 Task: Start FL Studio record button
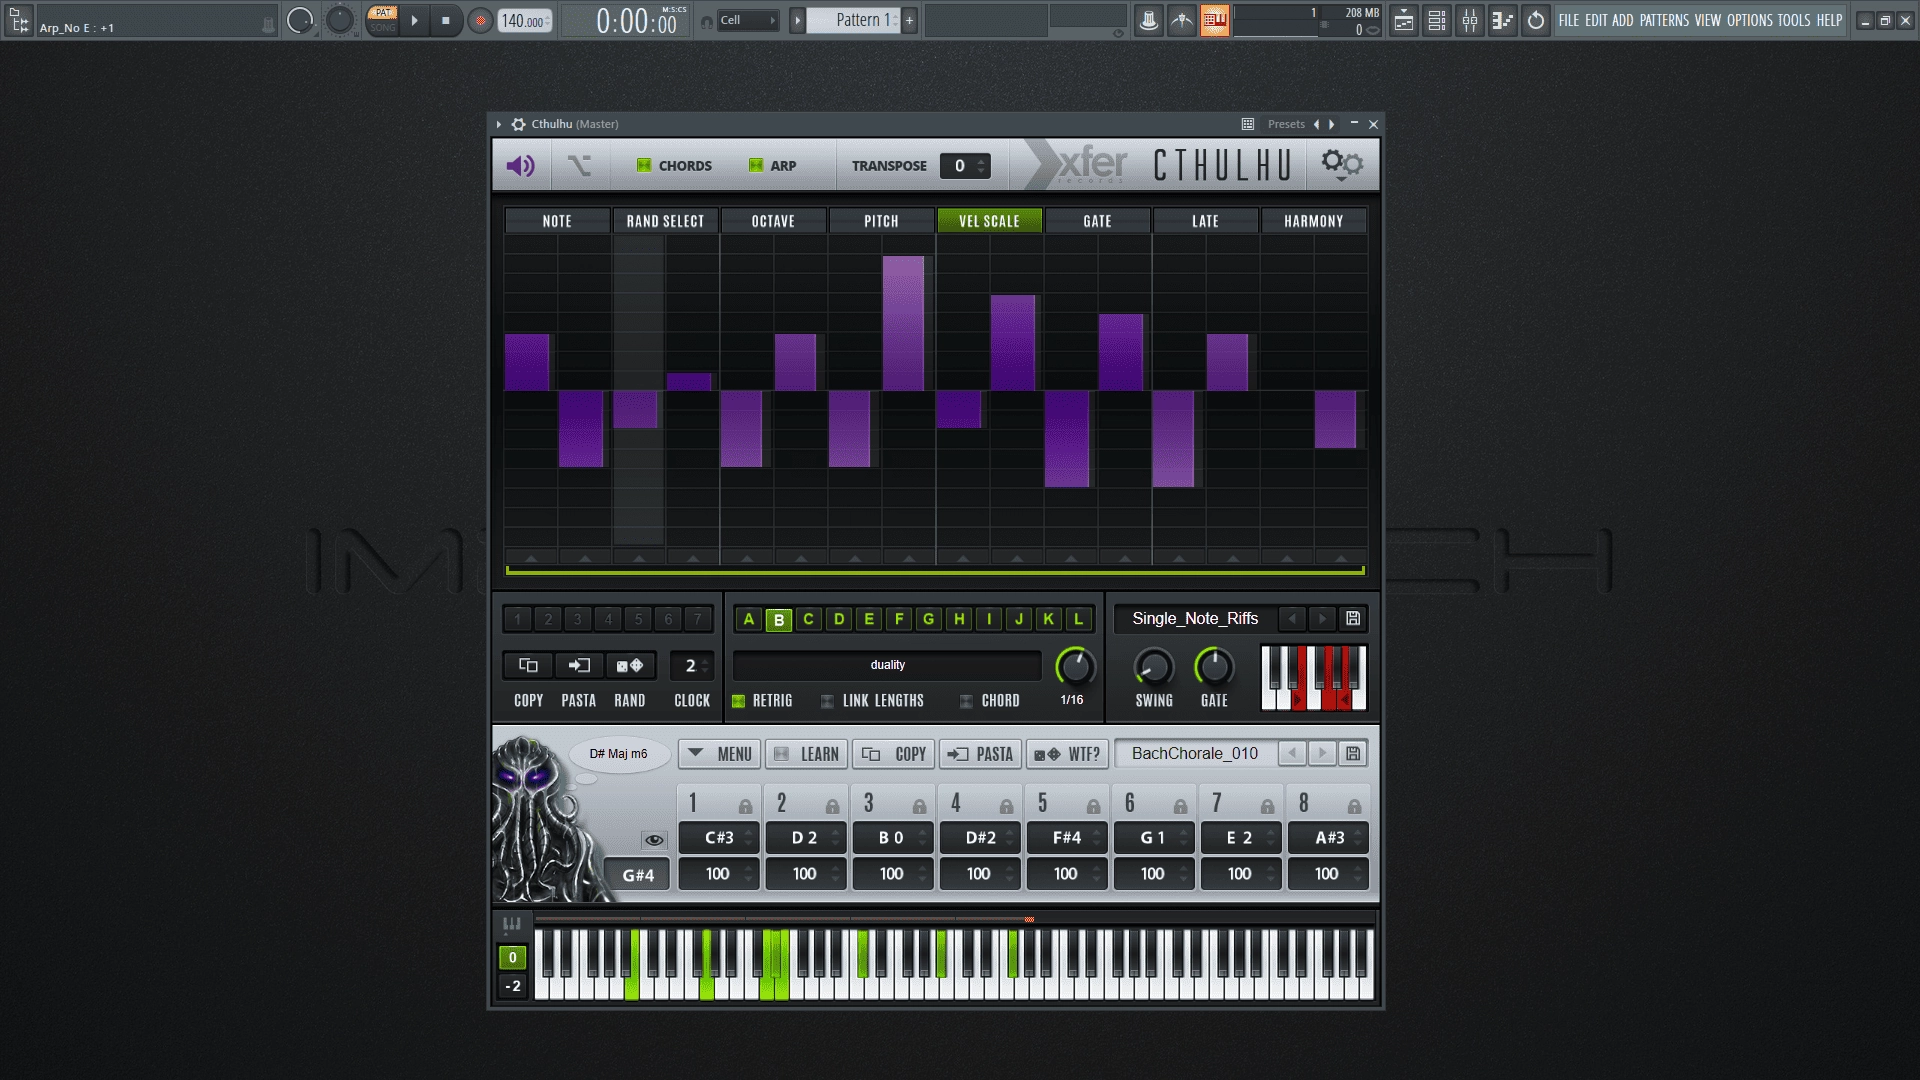(x=480, y=21)
